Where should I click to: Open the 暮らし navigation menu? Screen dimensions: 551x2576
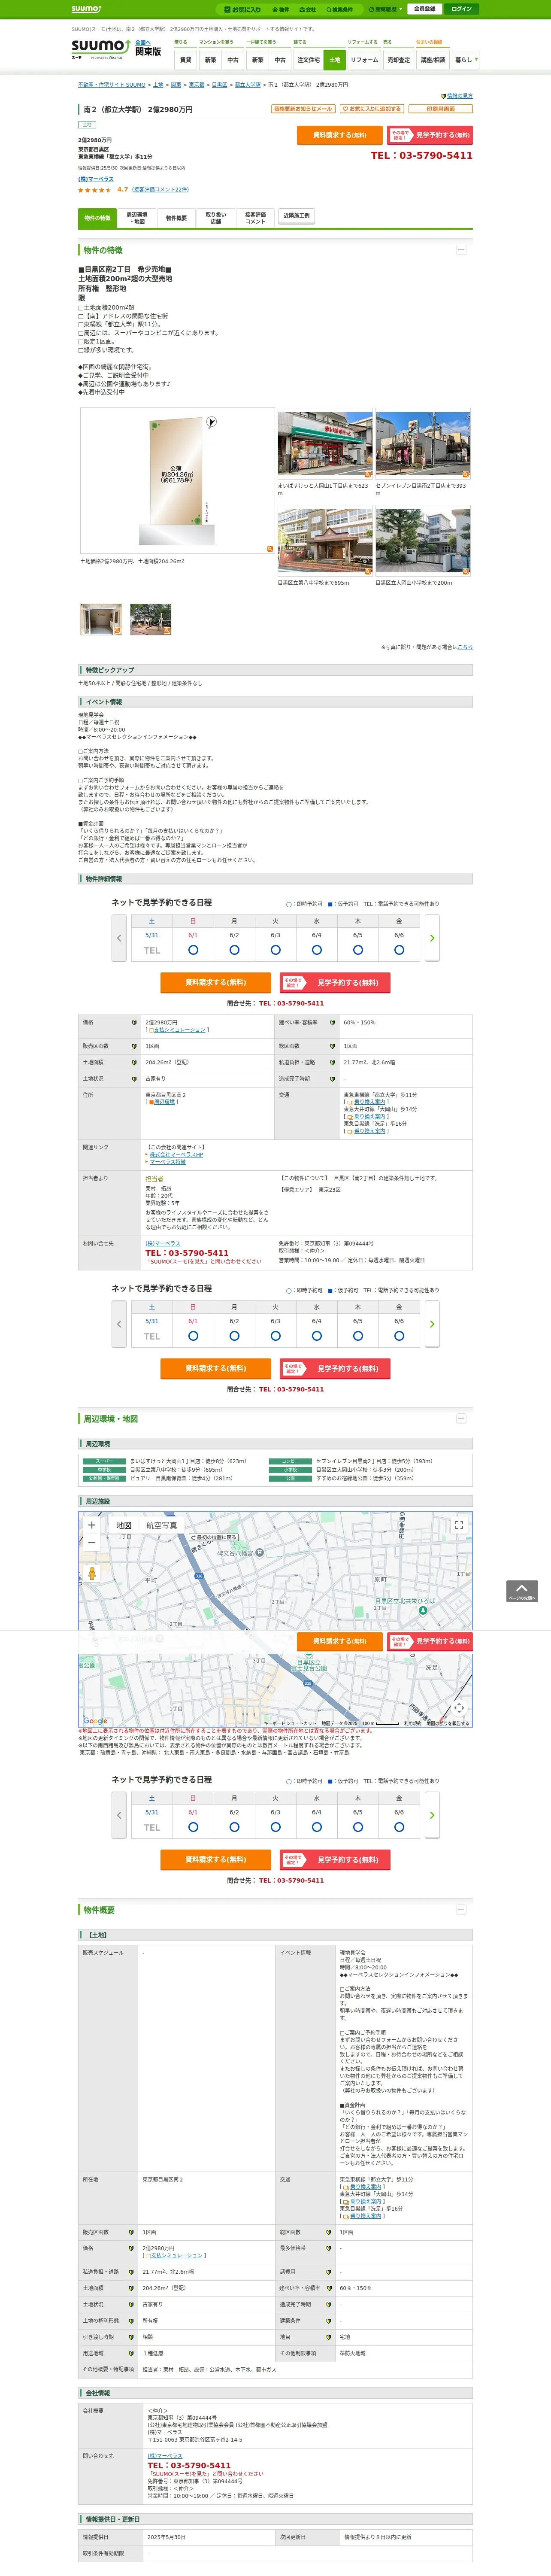[x=465, y=60]
